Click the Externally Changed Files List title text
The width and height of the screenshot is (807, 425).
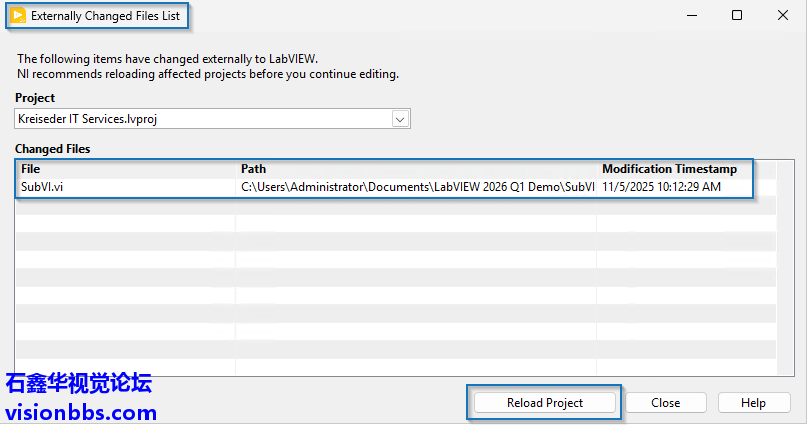105,16
